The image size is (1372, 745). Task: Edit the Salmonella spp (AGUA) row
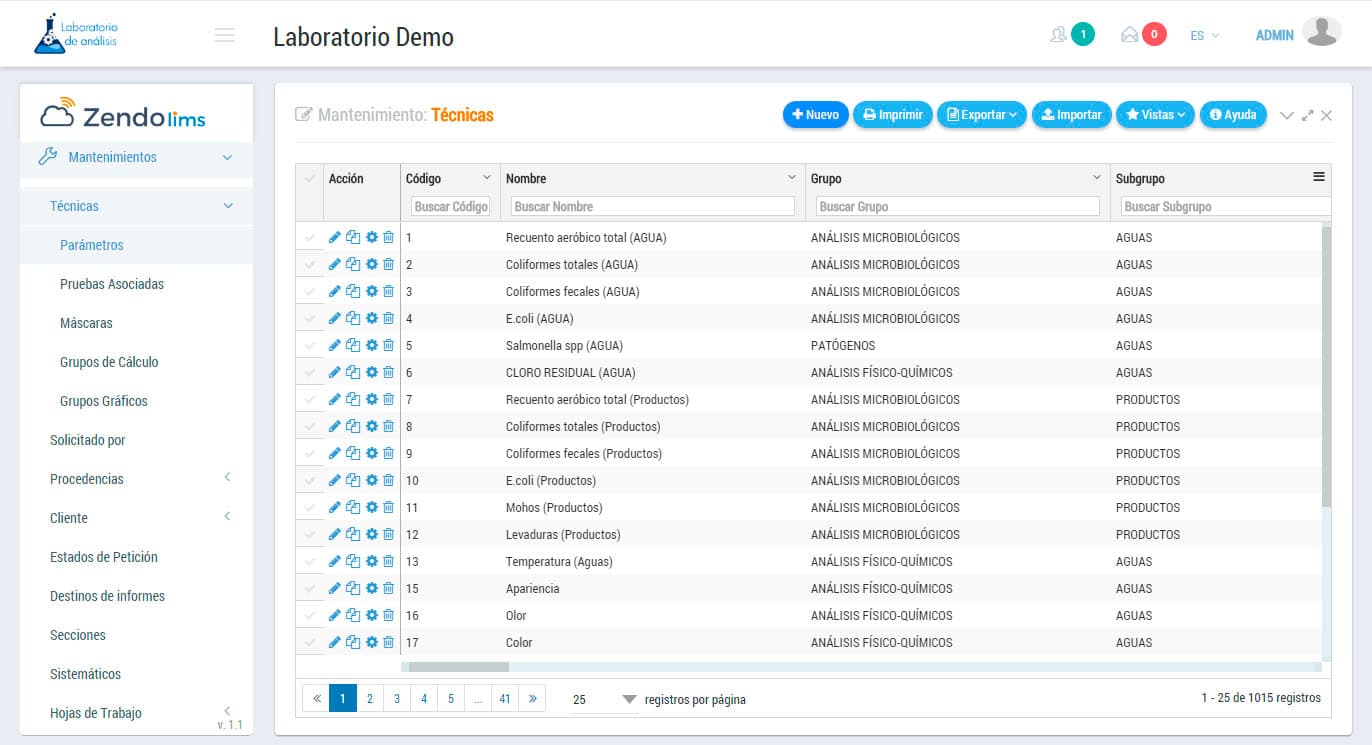point(335,346)
